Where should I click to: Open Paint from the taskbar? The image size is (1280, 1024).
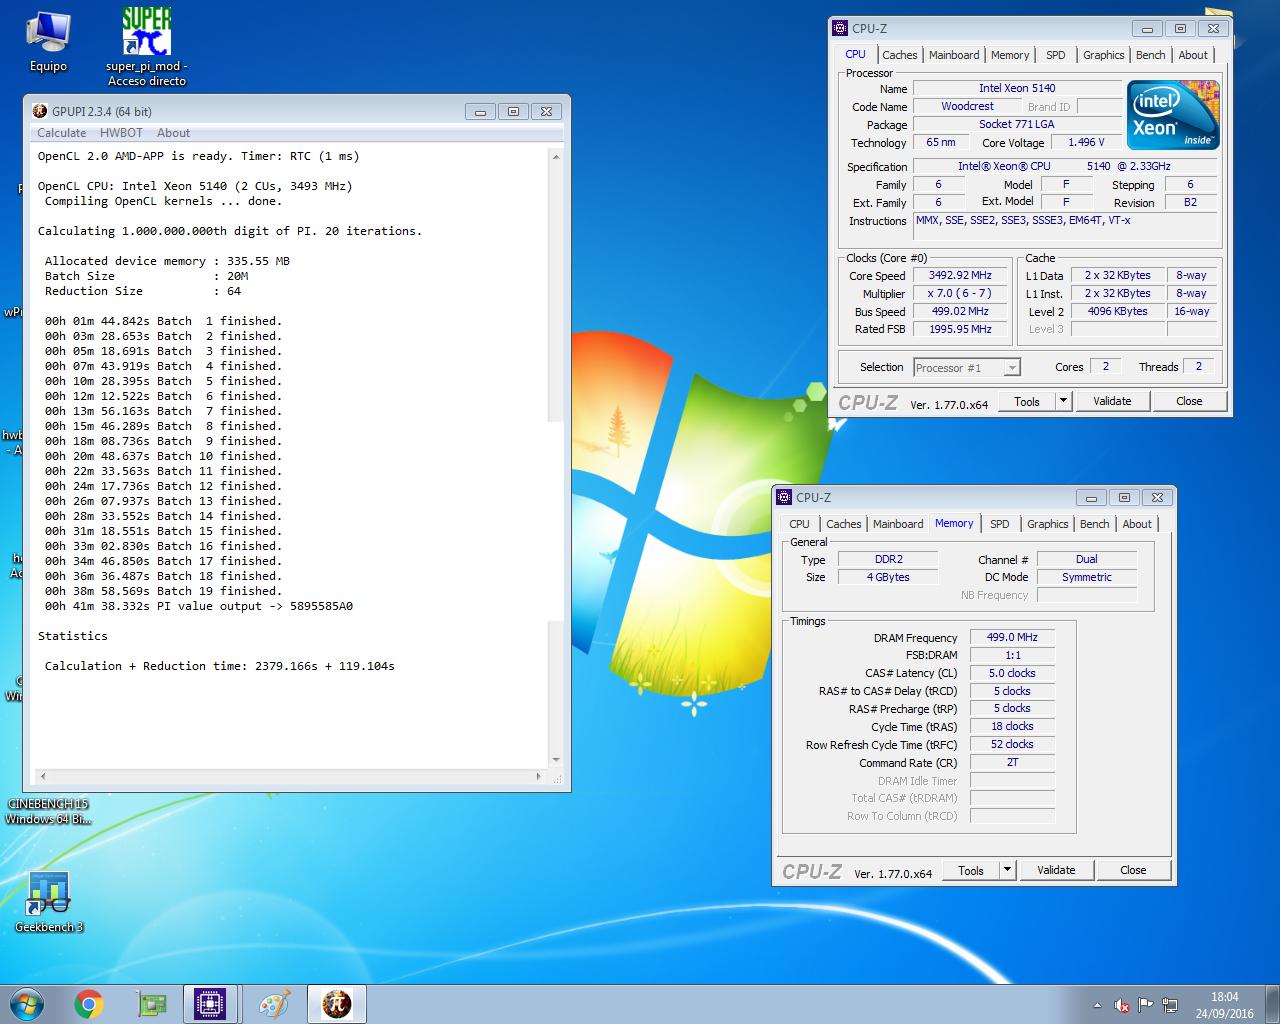[x=274, y=1004]
